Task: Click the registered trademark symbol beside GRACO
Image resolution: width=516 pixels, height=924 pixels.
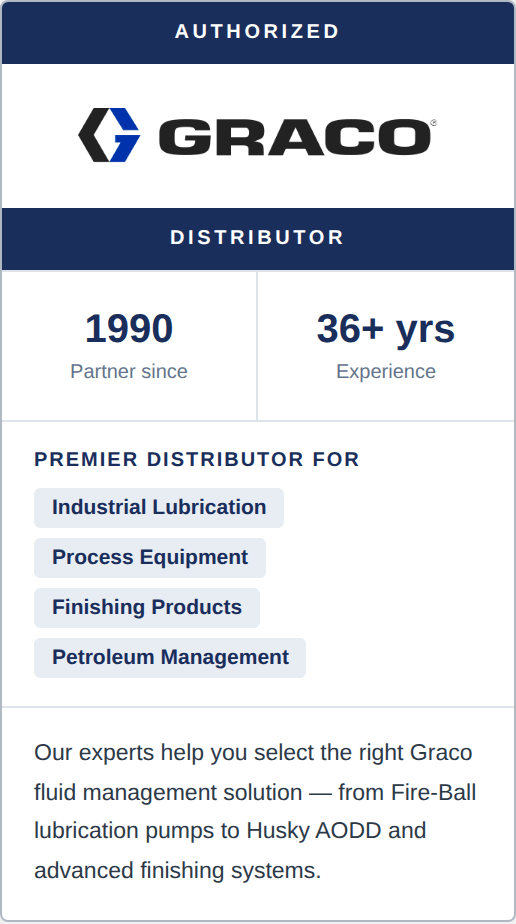Action: 434,123
